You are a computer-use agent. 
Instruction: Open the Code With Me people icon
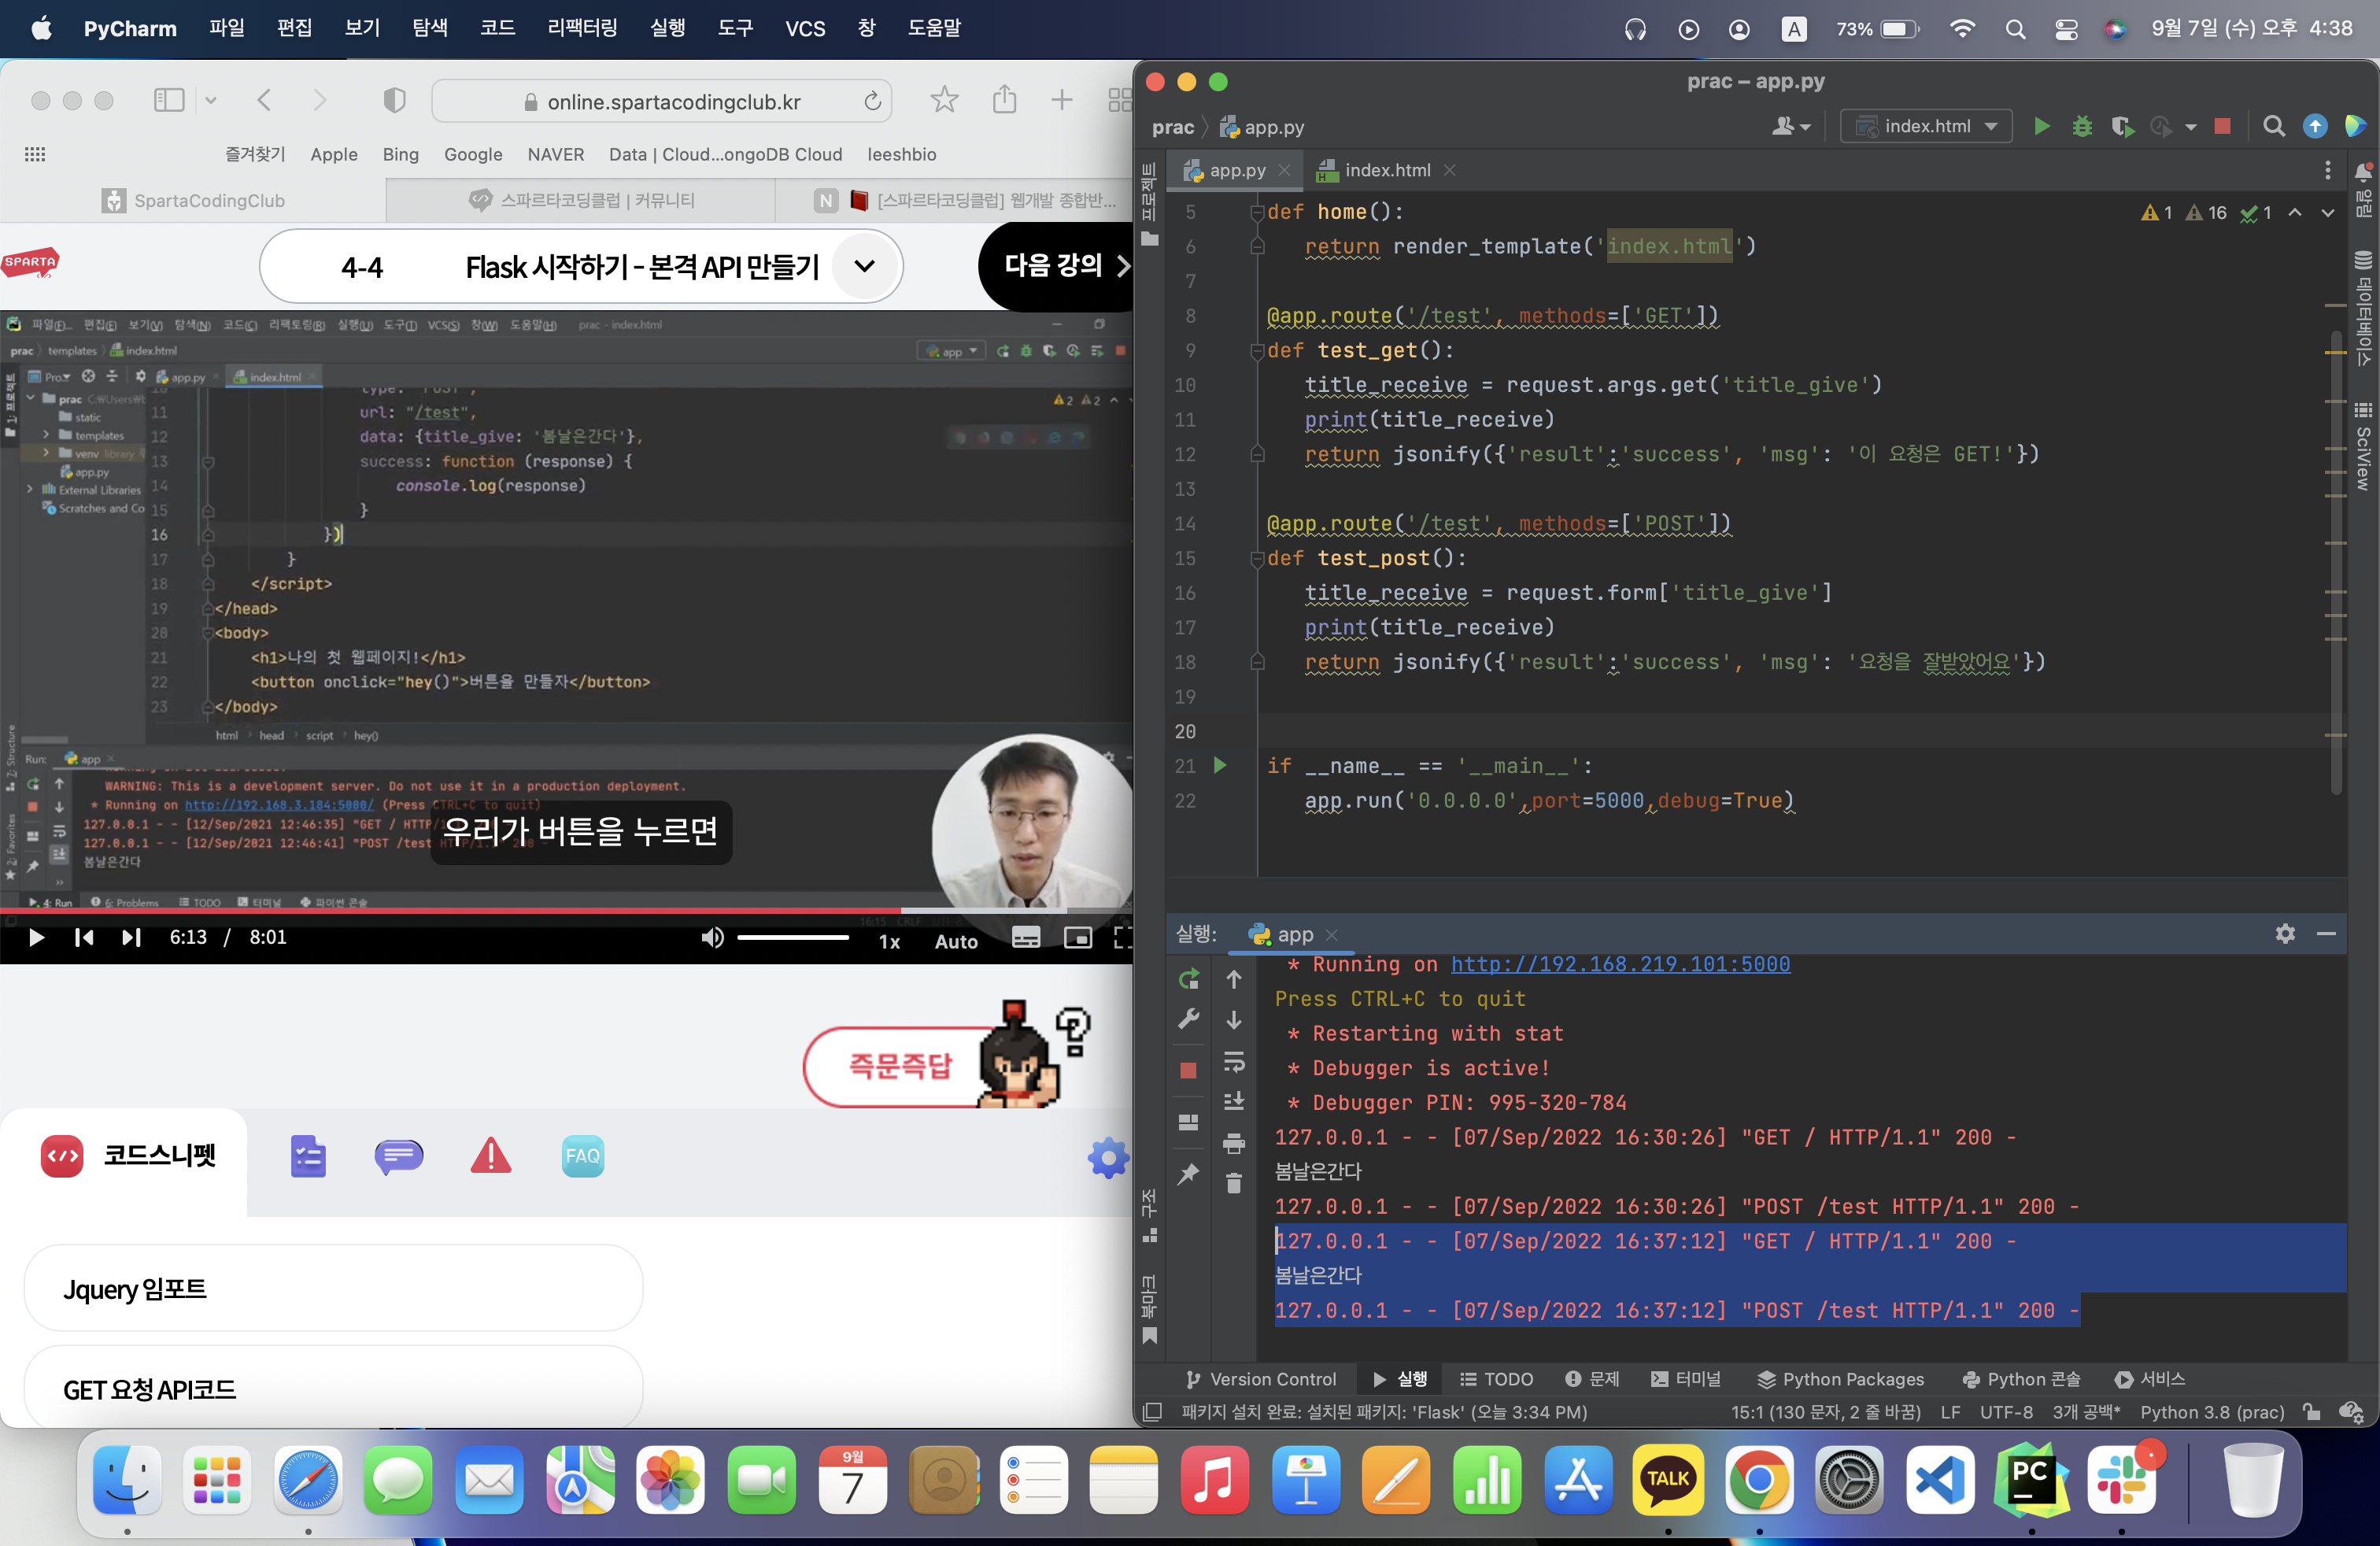click(x=1783, y=126)
